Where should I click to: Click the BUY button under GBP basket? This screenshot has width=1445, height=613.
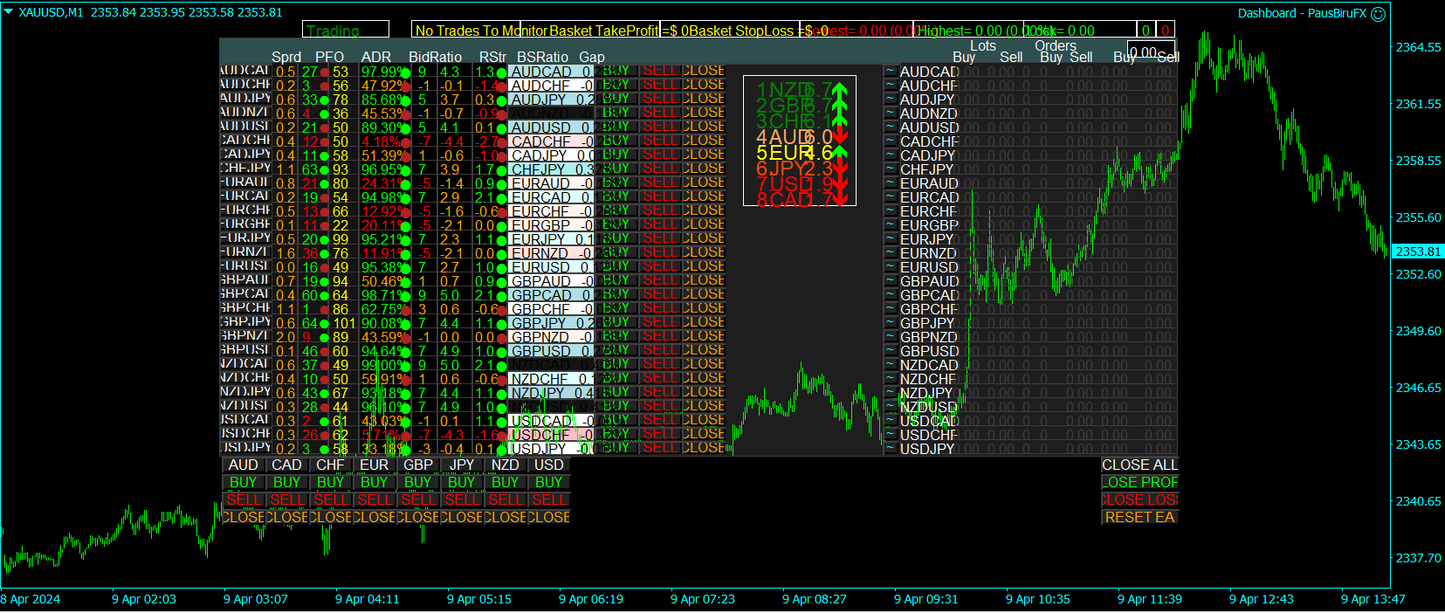click(x=418, y=483)
